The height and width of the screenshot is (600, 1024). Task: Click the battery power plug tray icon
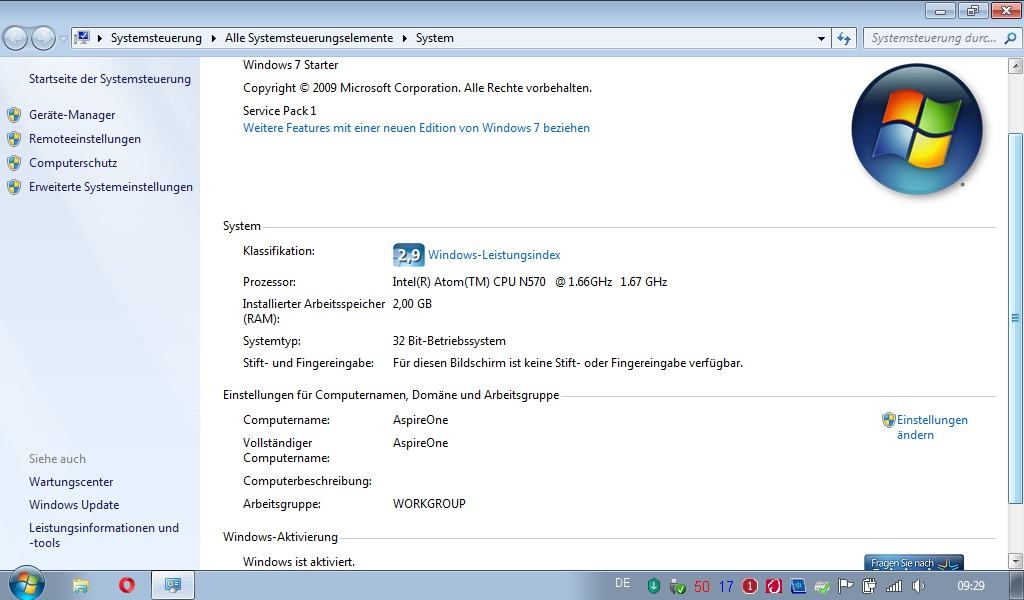869,586
